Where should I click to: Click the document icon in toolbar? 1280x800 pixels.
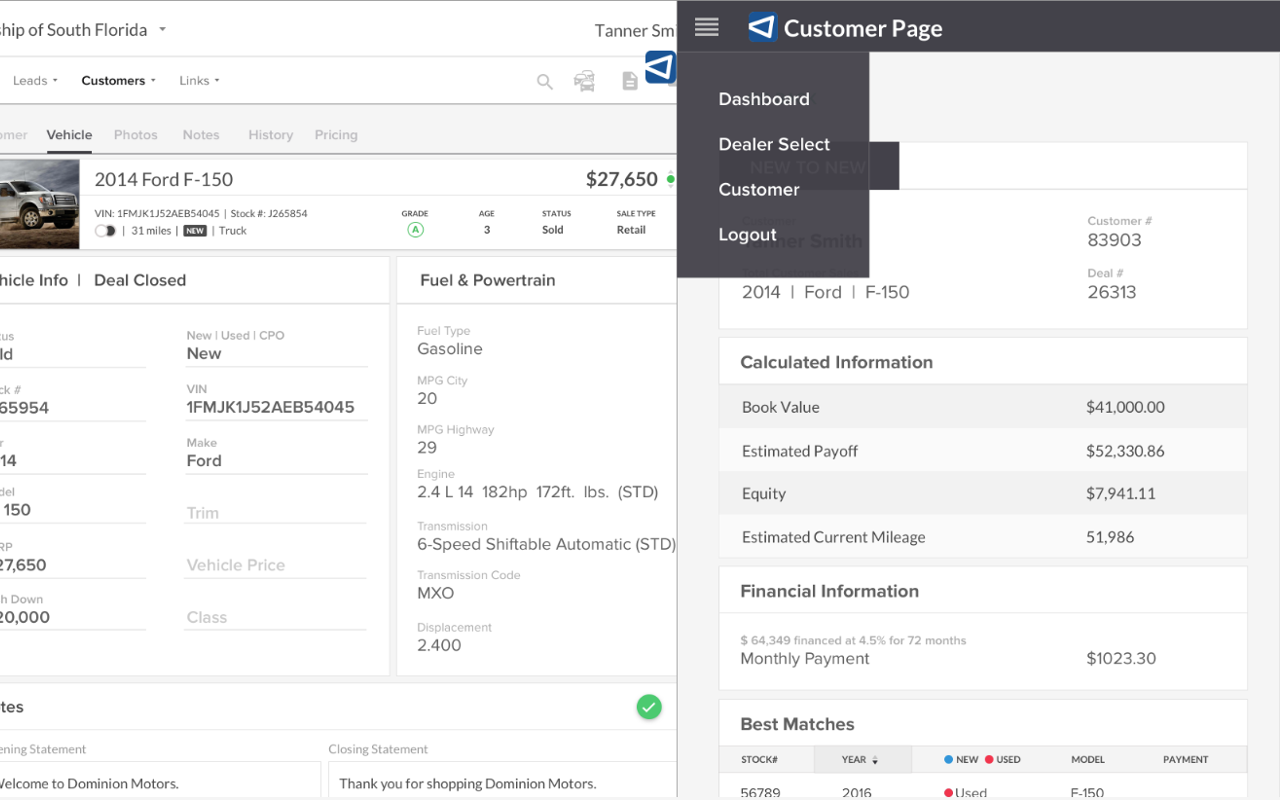pos(630,81)
